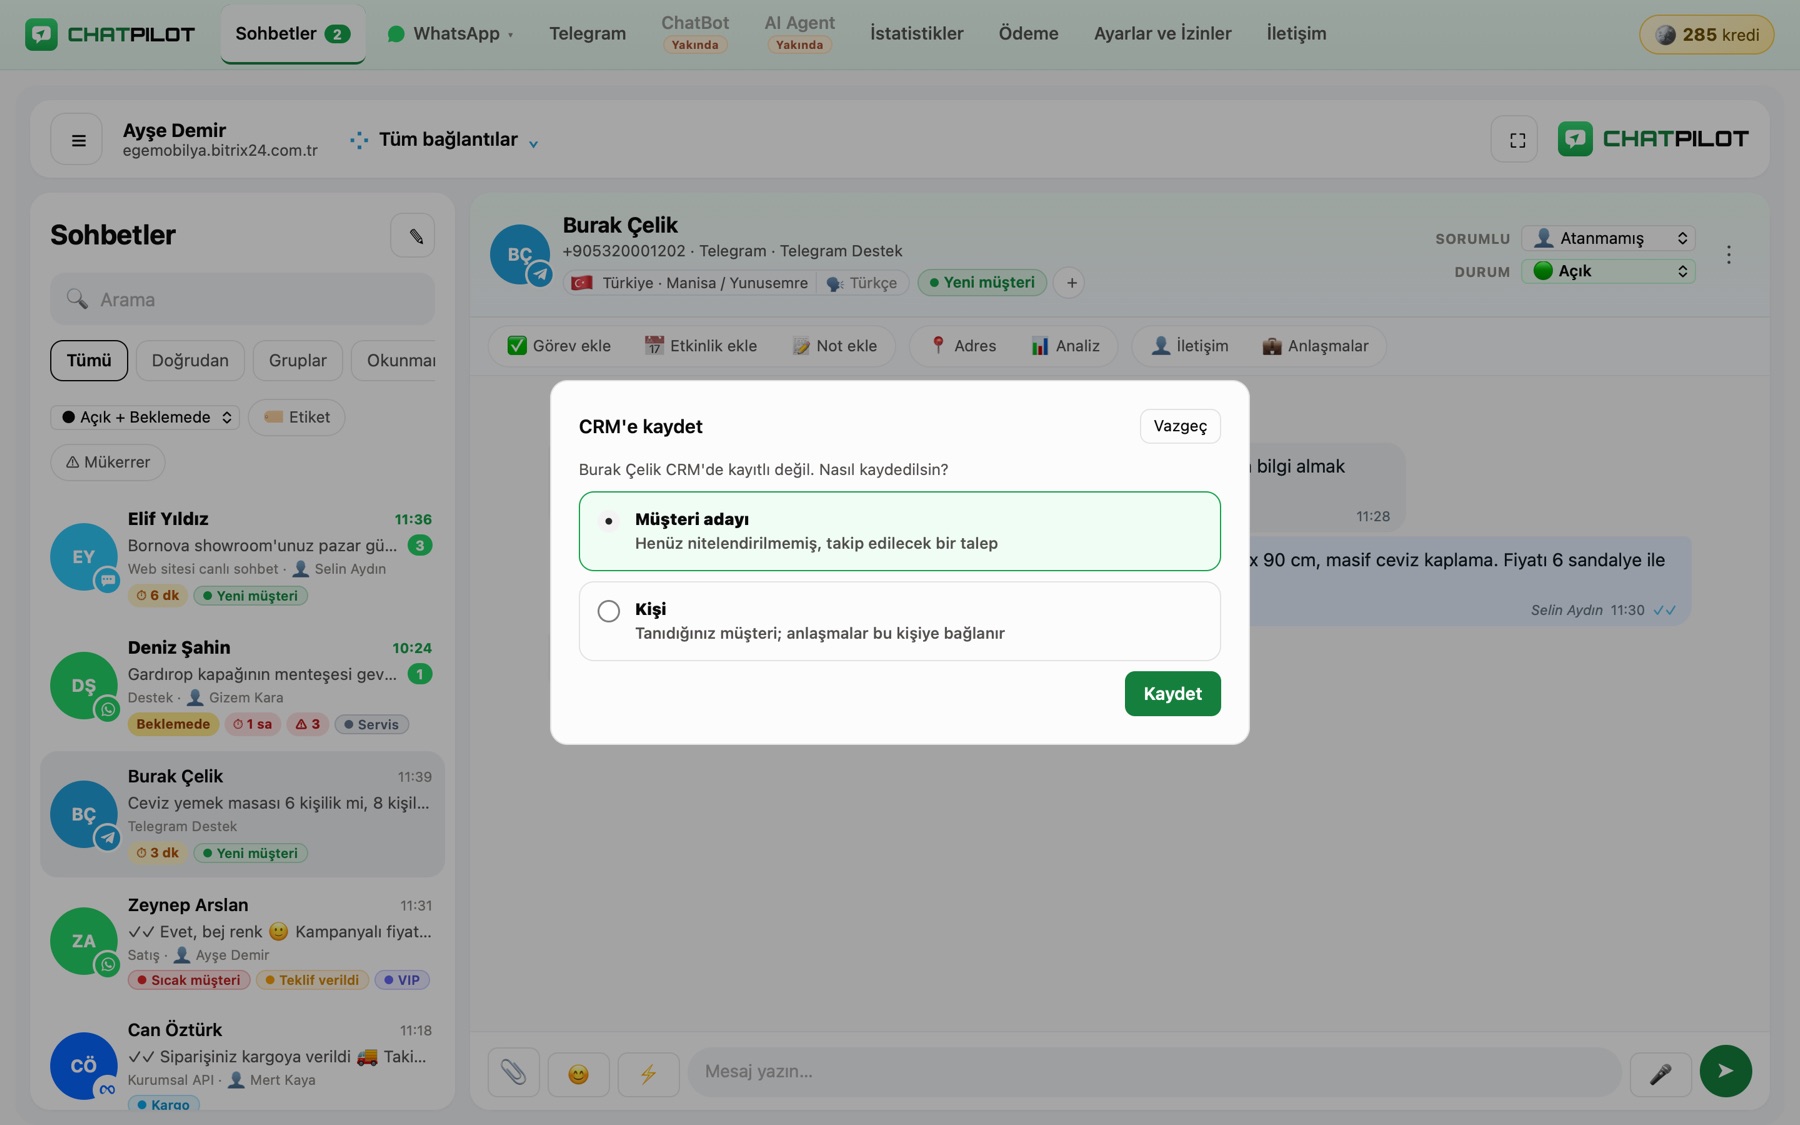Add a tag with the plus button
1800x1125 pixels.
point(1071,283)
